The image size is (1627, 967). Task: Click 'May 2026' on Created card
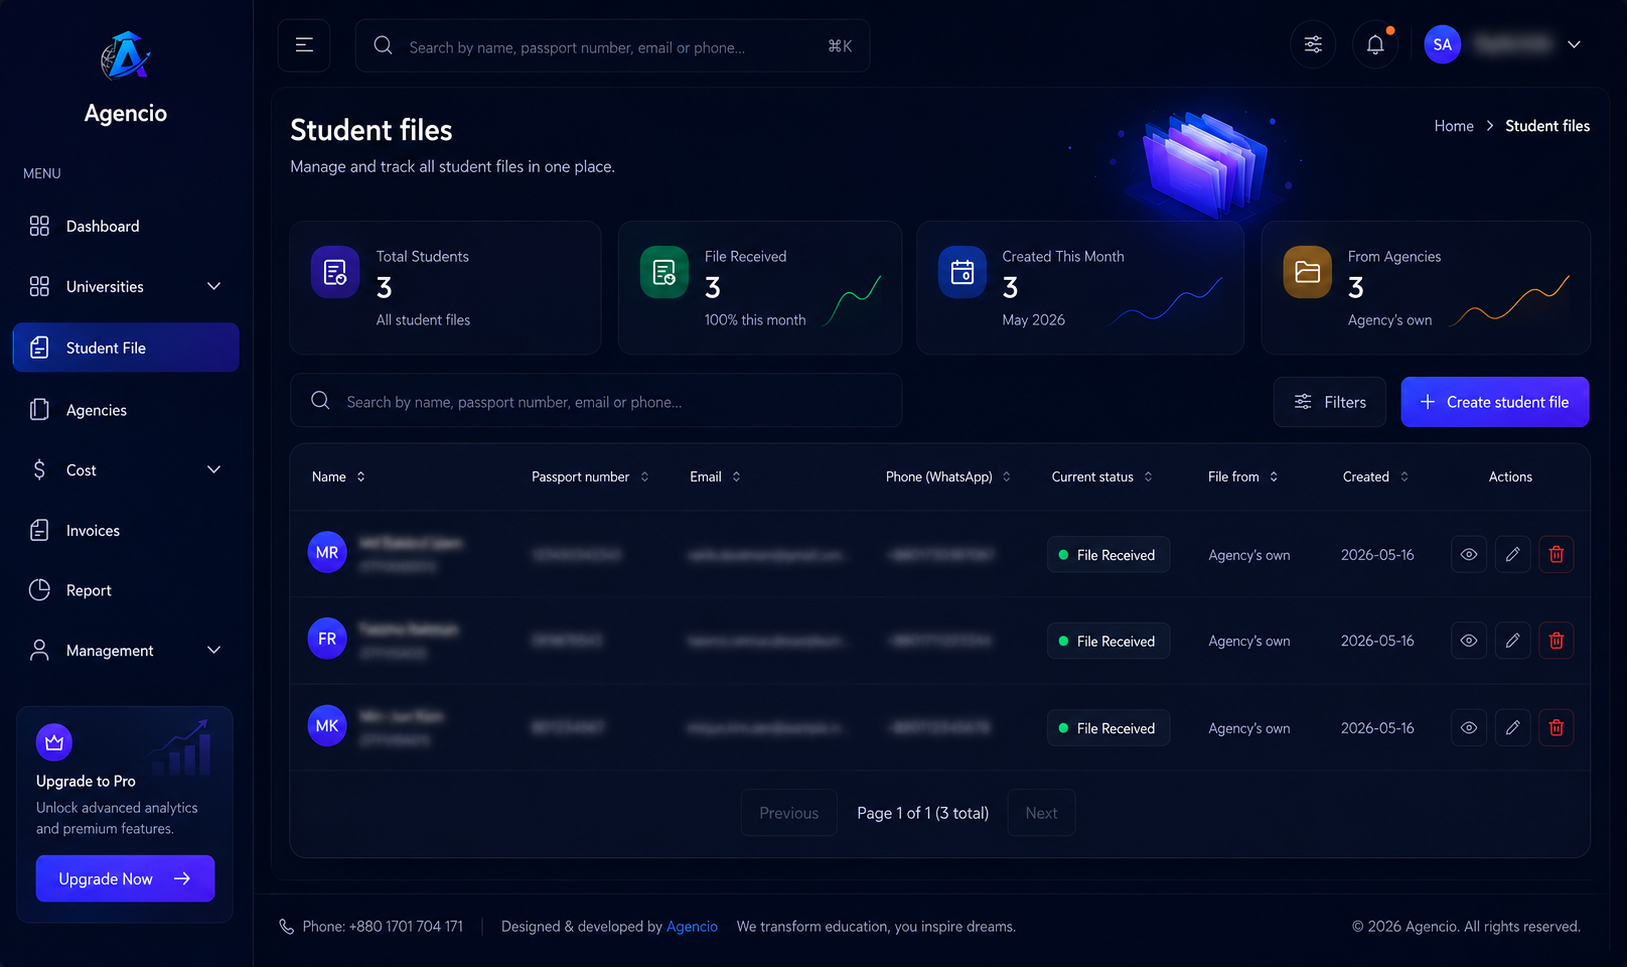(x=1033, y=320)
